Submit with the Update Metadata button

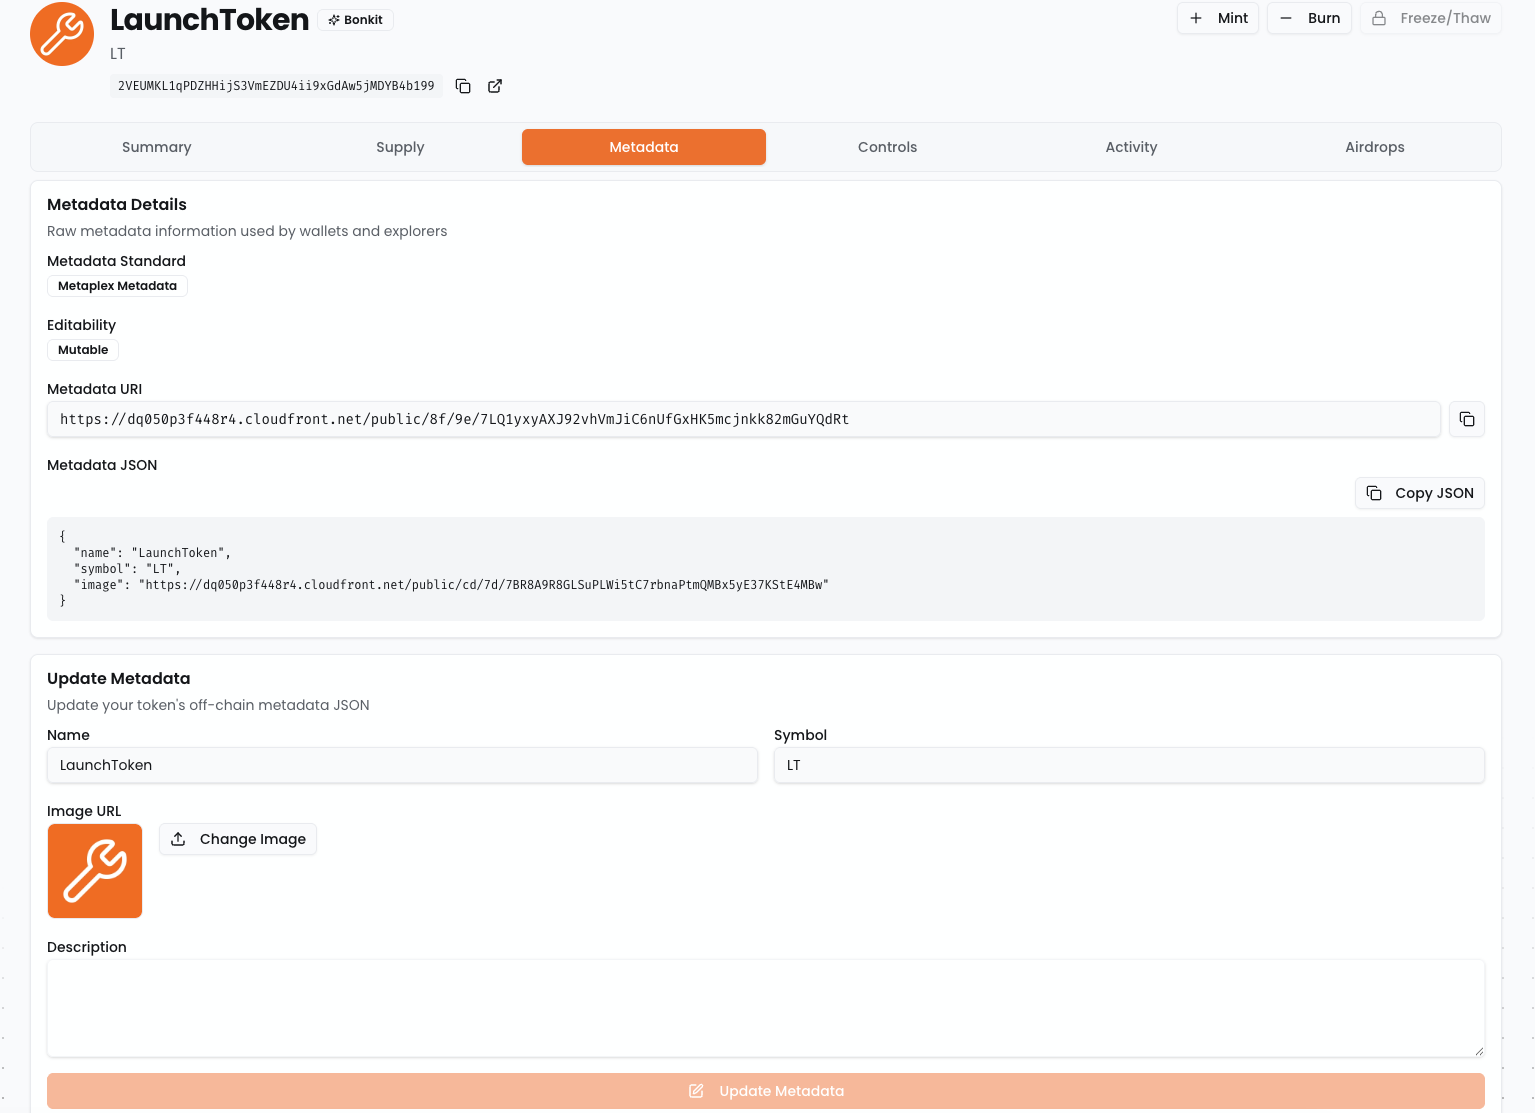(x=765, y=1091)
